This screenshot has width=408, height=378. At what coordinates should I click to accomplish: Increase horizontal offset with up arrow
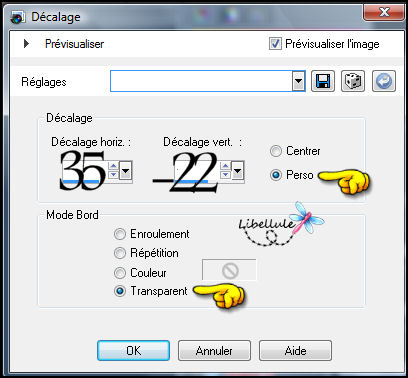114,166
